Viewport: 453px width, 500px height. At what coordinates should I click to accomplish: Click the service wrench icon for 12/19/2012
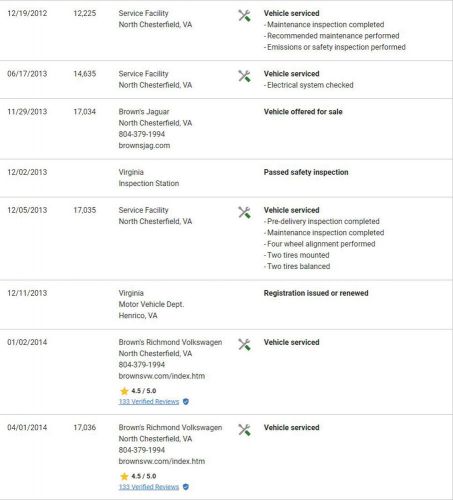[244, 15]
